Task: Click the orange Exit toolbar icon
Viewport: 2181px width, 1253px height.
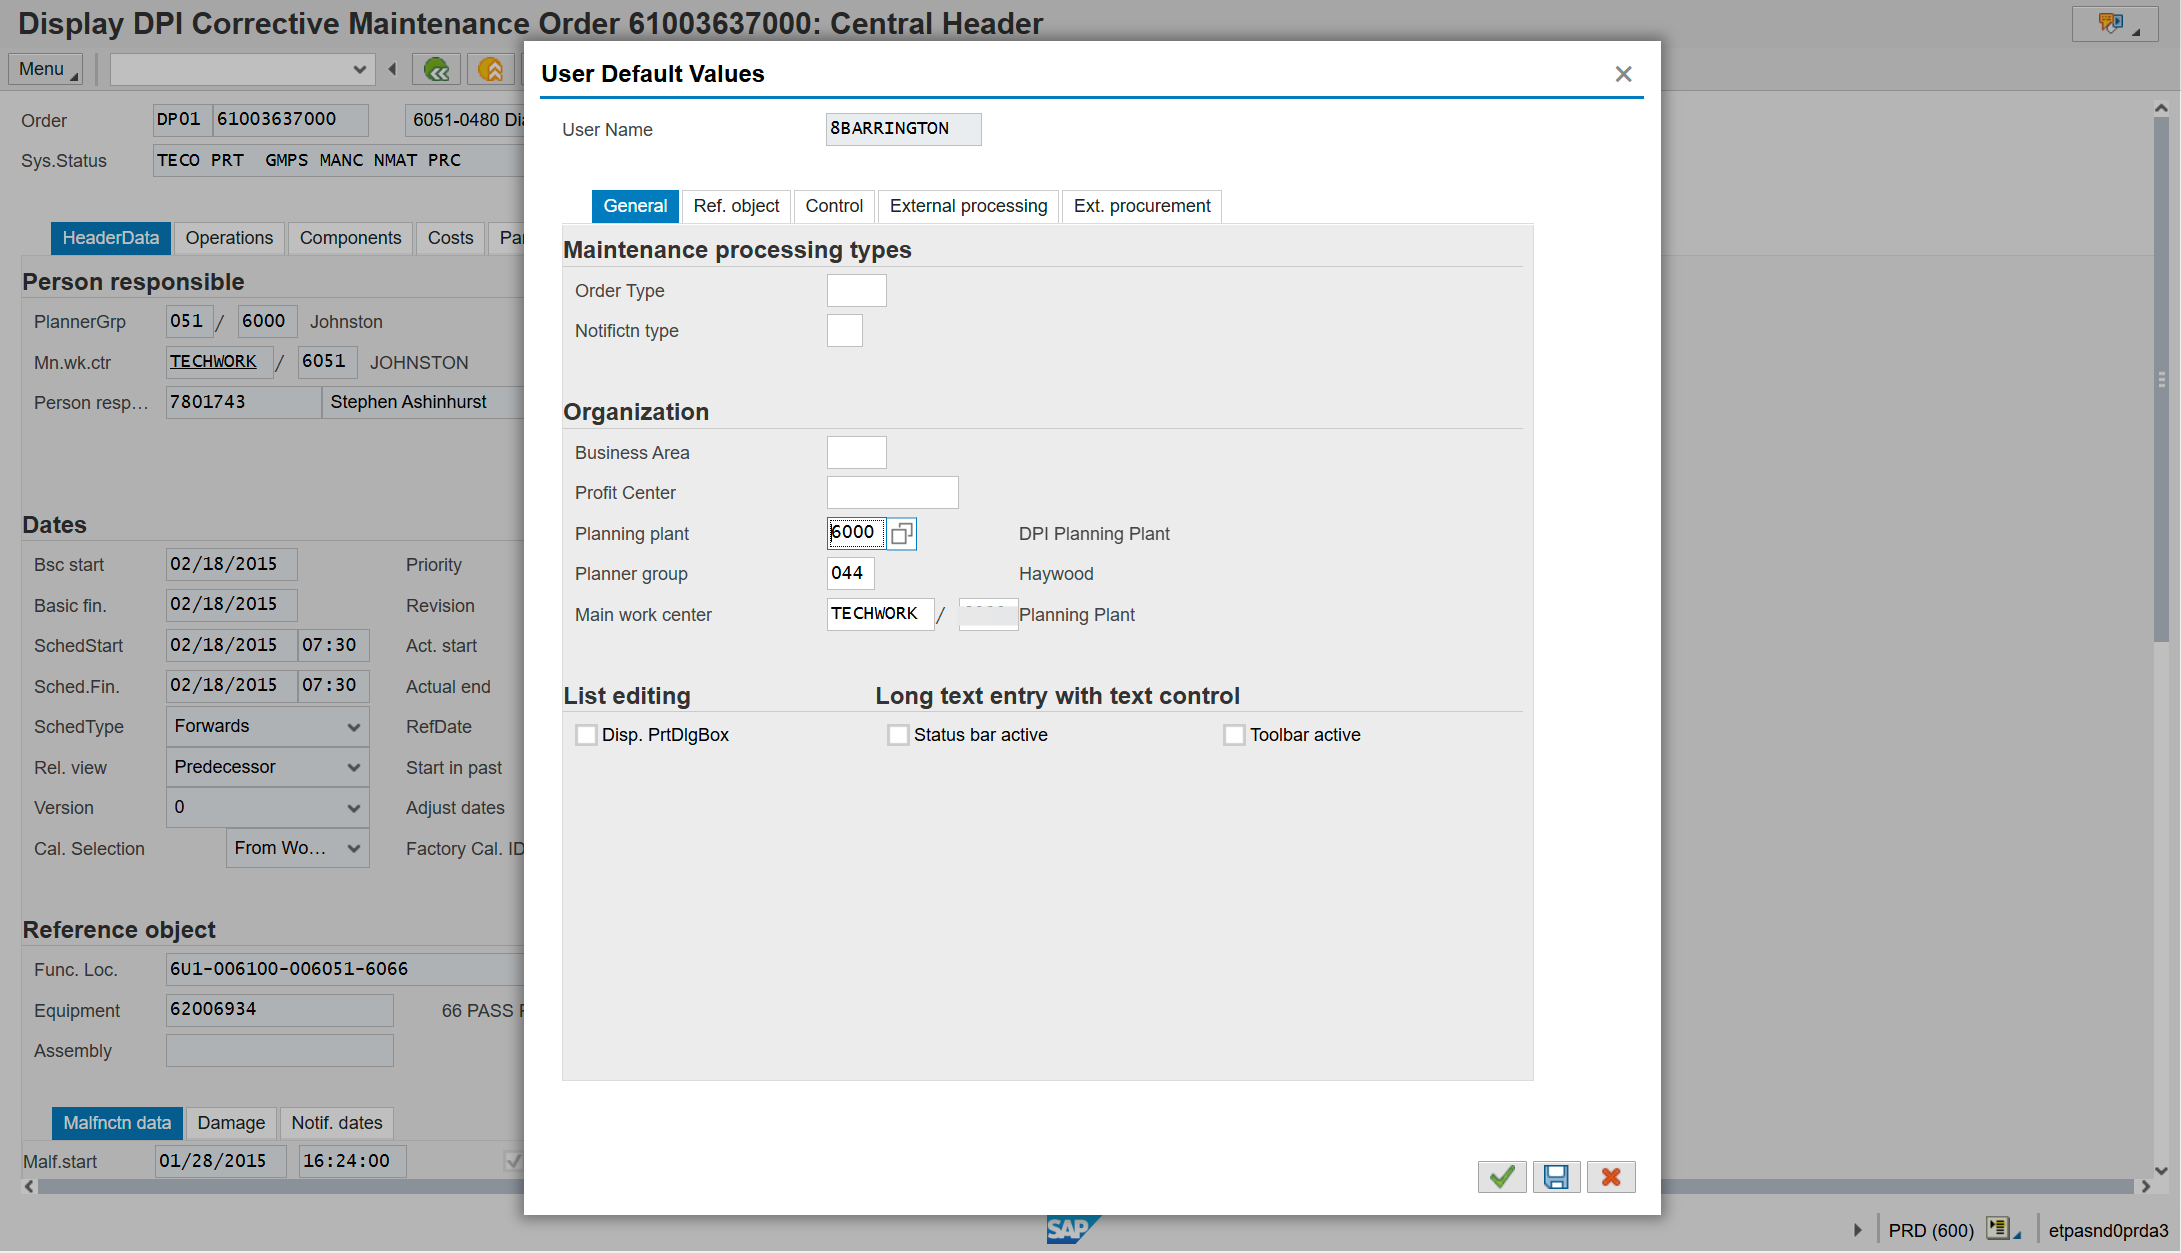Action: (490, 69)
